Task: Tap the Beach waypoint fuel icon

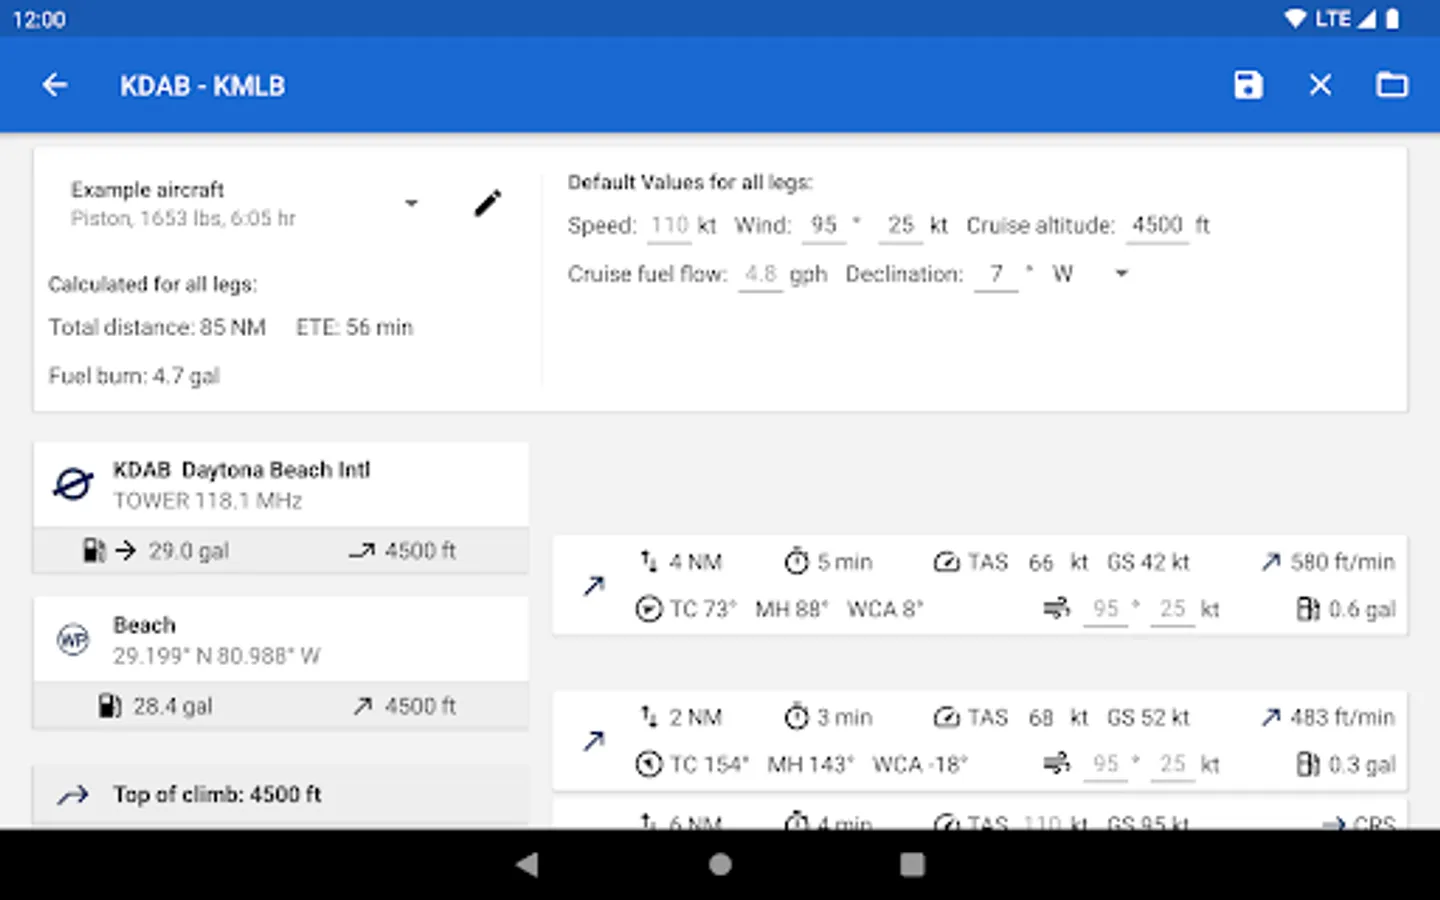Action: click(110, 706)
